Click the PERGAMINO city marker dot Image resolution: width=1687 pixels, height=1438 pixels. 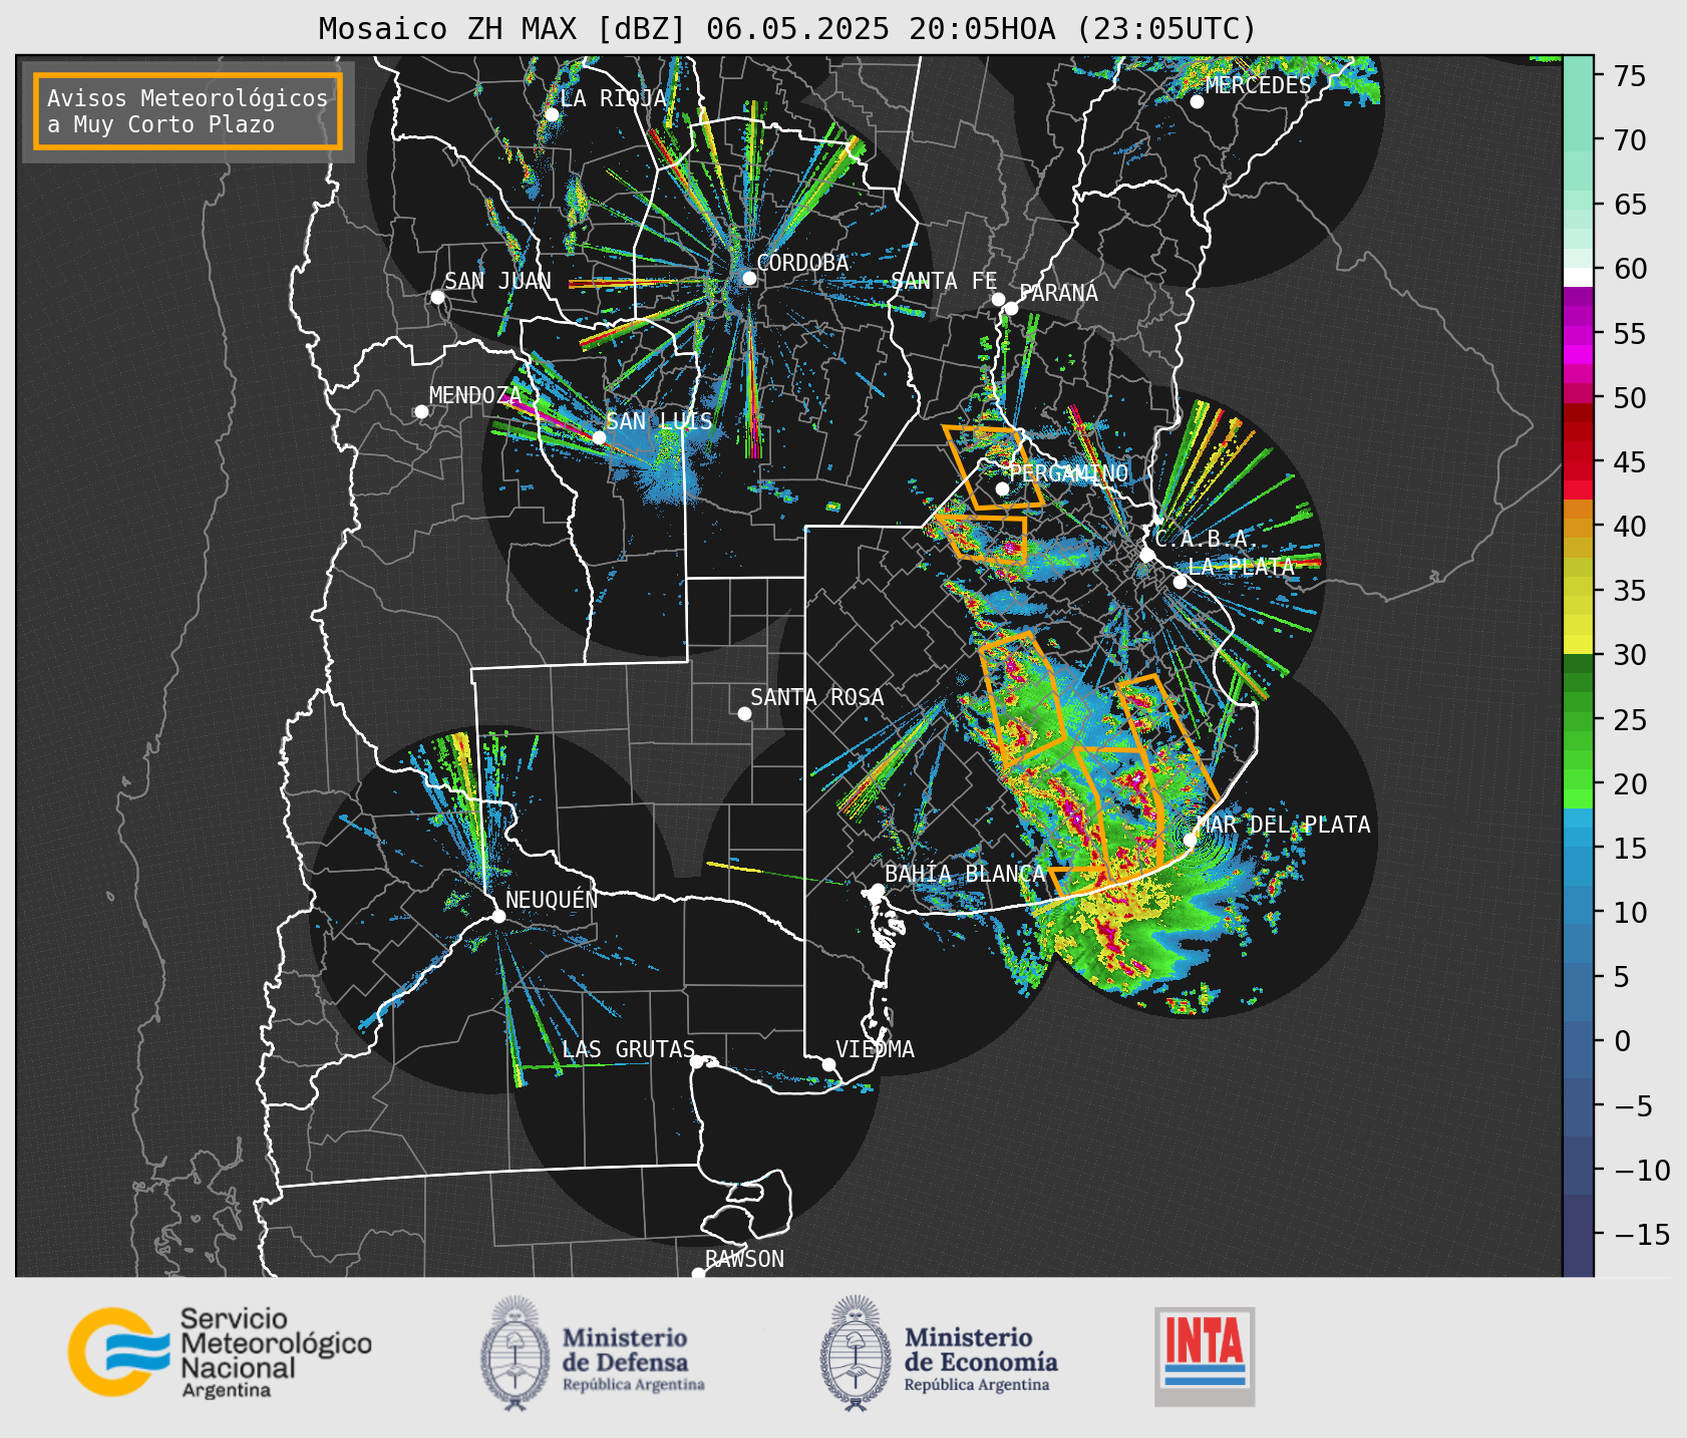(1002, 489)
